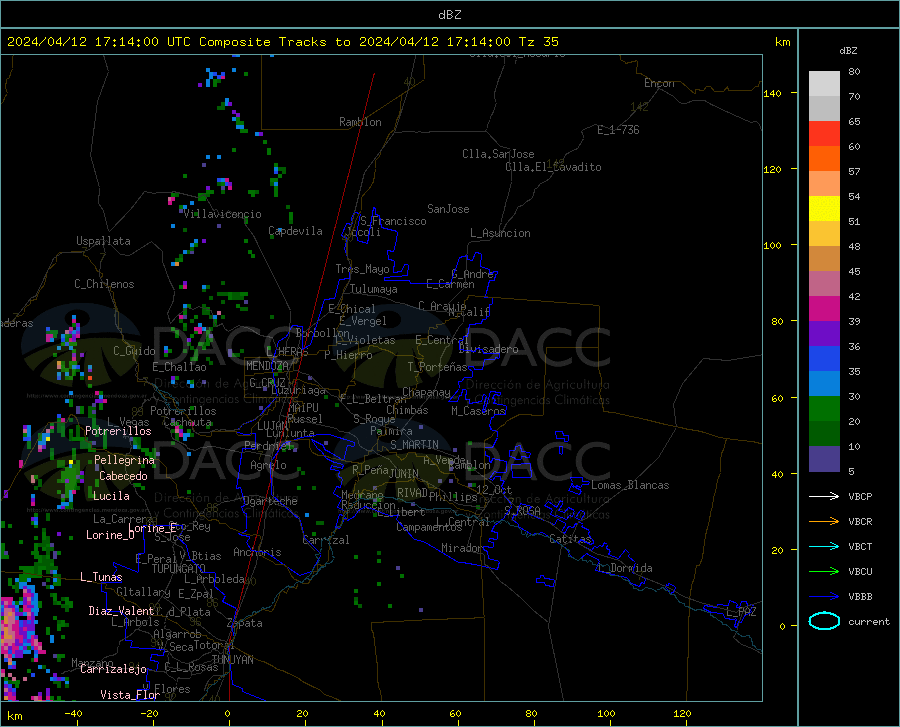
Task: Select the bright green 30 dBZ swatch
Action: point(824,408)
